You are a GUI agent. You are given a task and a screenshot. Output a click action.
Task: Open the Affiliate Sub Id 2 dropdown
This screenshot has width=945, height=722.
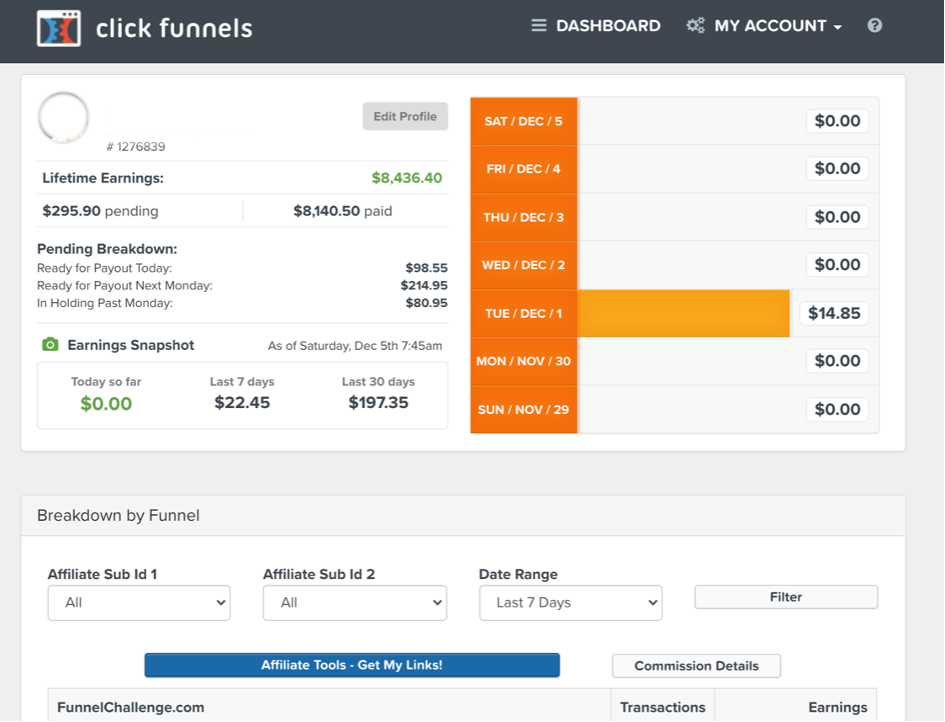[355, 603]
